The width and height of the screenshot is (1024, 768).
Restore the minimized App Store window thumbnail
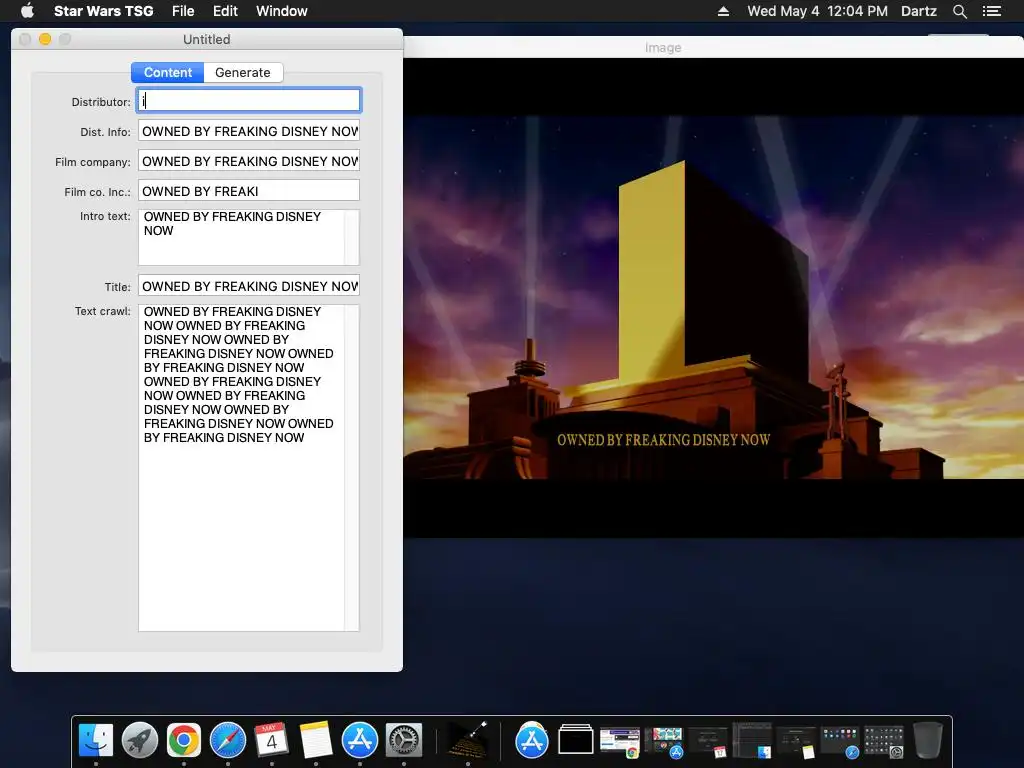tap(664, 742)
